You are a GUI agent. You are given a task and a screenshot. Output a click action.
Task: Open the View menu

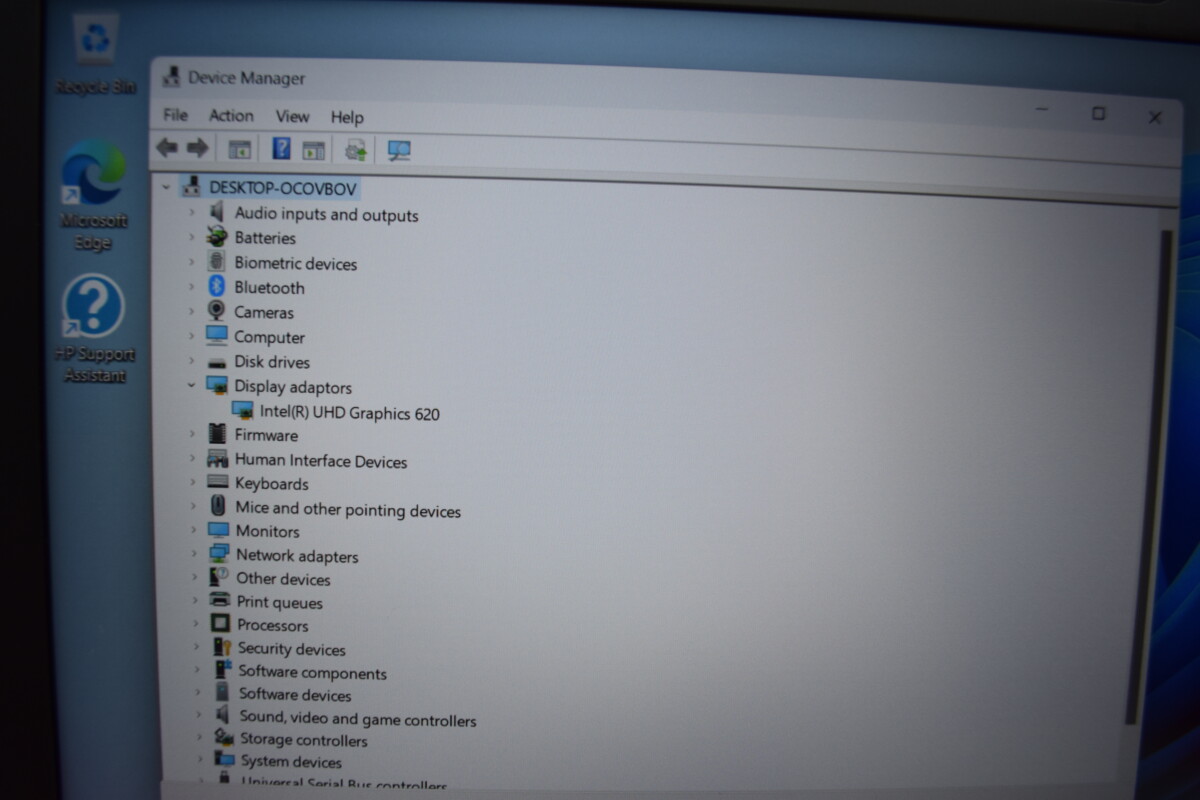click(293, 117)
